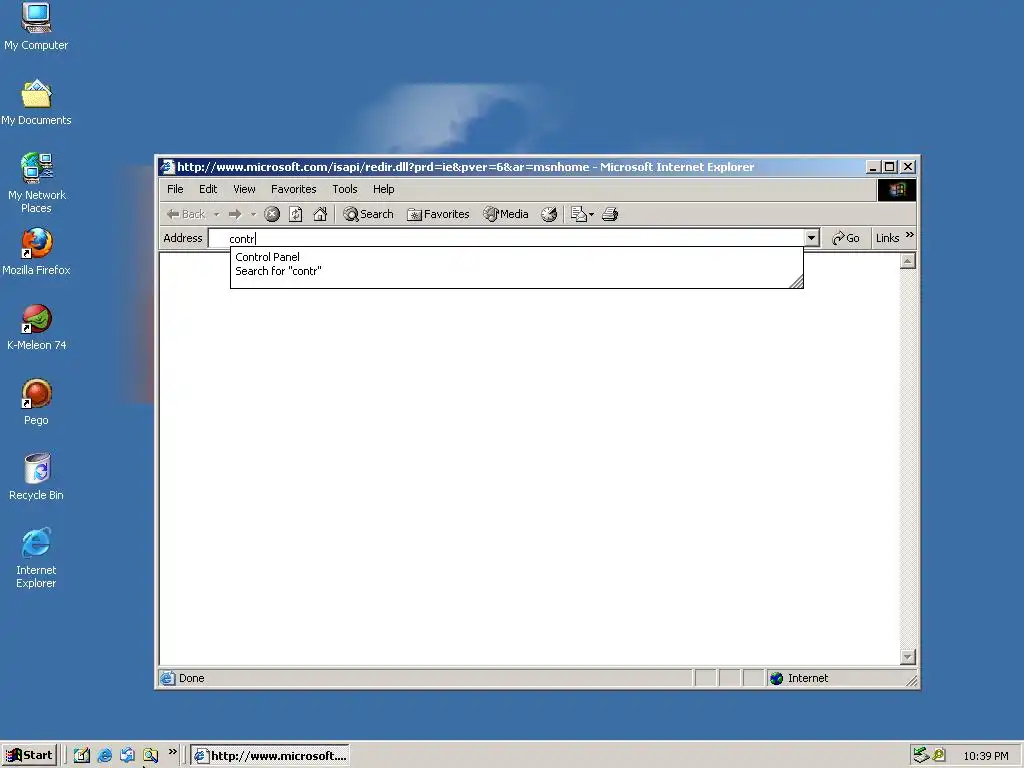Image resolution: width=1024 pixels, height=768 pixels.
Task: Open the My Documents desktop icon
Action: (x=36, y=103)
